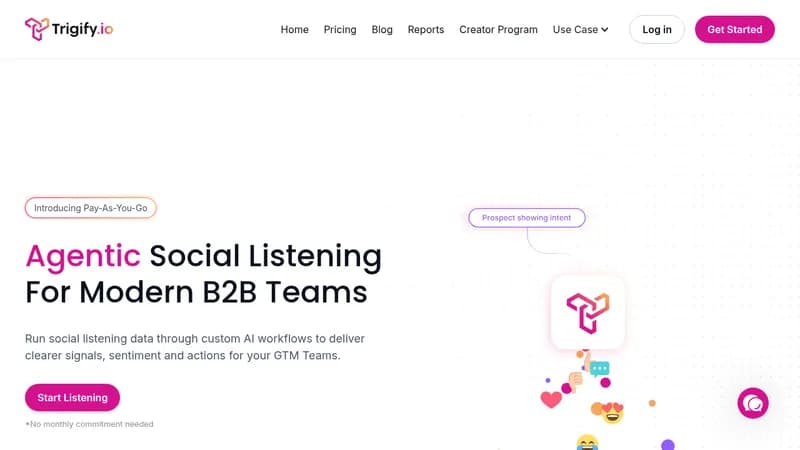
Task: Click the Trigify.io logo
Action: 69,29
